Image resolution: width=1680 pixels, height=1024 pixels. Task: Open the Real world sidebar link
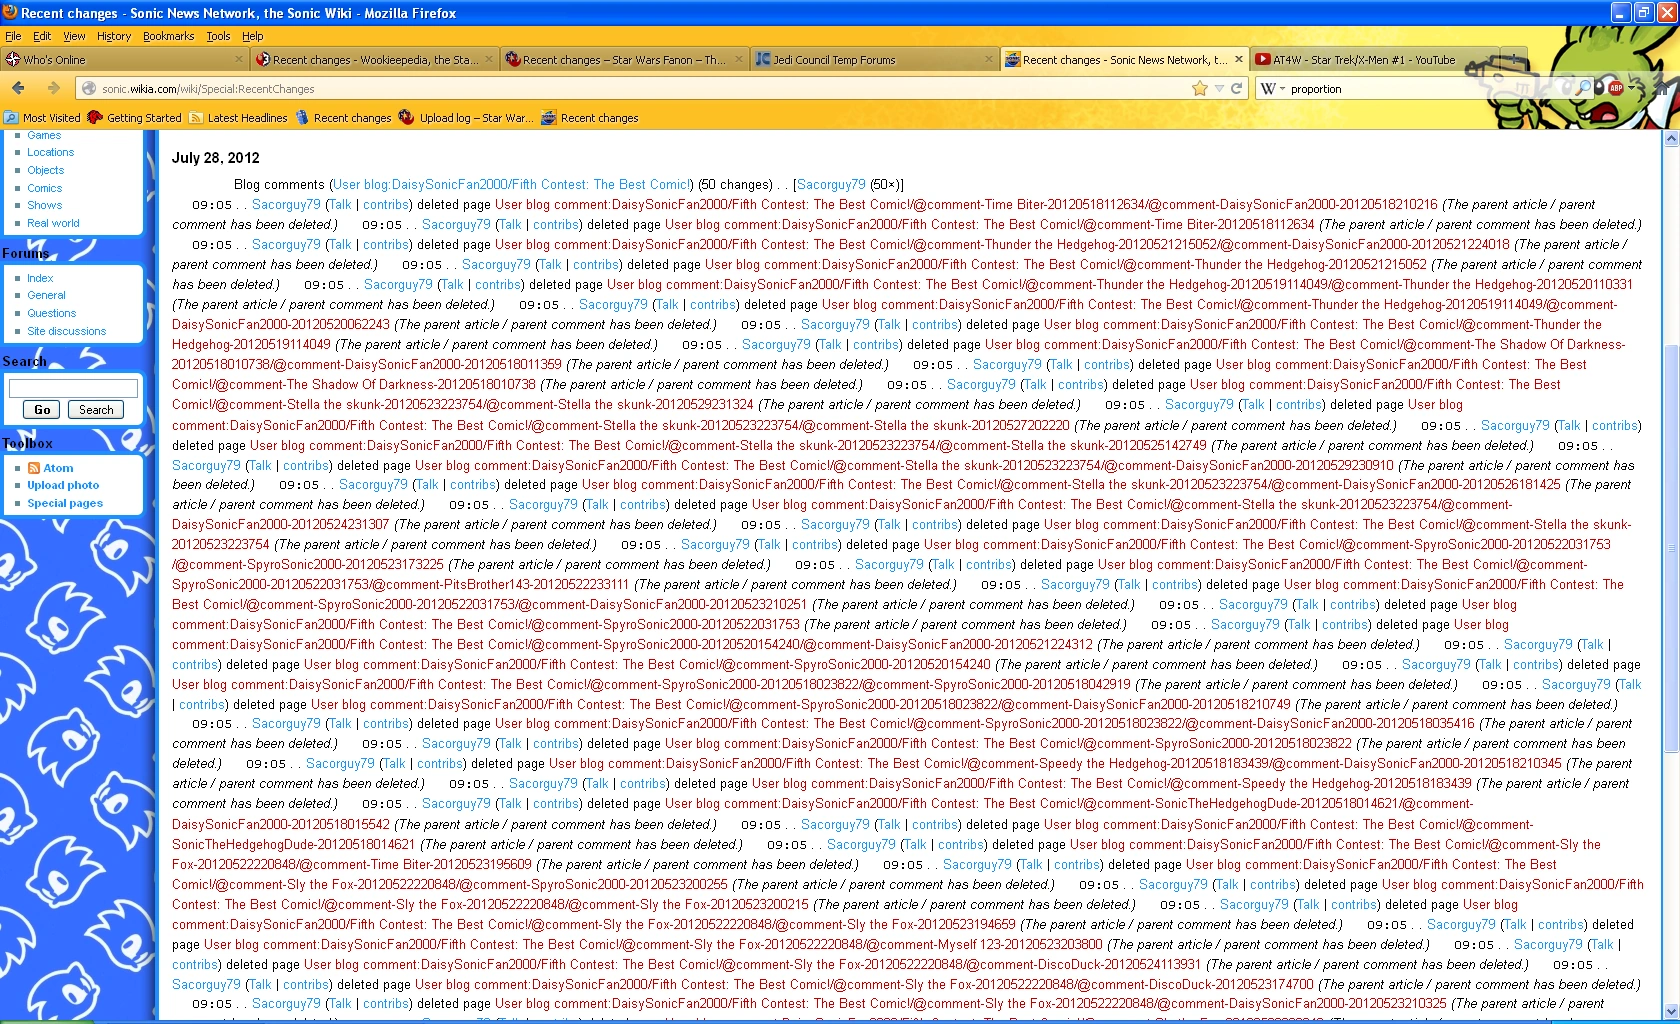pyautogui.click(x=53, y=223)
